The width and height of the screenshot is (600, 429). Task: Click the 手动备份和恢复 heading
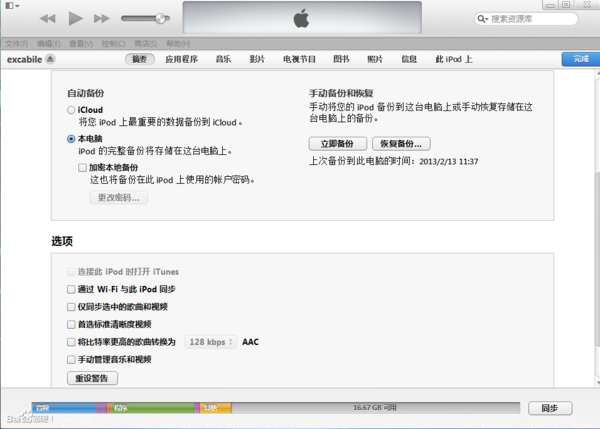tap(341, 93)
